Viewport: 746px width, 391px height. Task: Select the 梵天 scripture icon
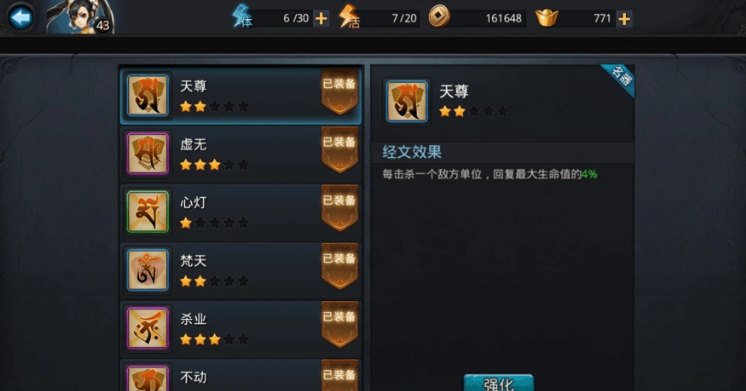click(147, 270)
